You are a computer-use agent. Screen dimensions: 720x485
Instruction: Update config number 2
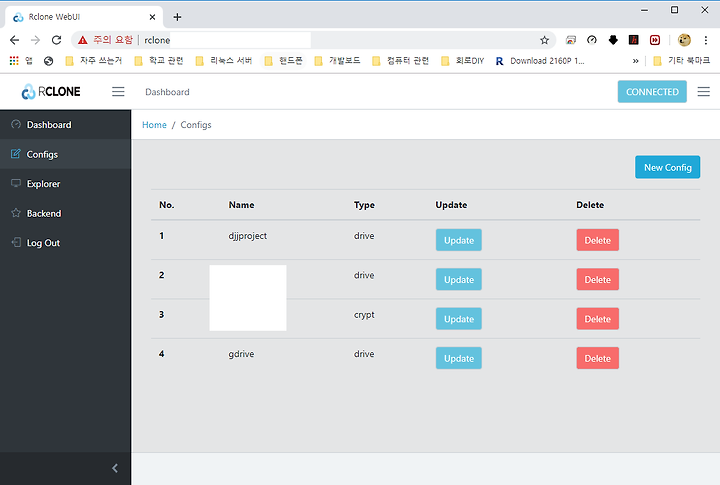point(459,279)
